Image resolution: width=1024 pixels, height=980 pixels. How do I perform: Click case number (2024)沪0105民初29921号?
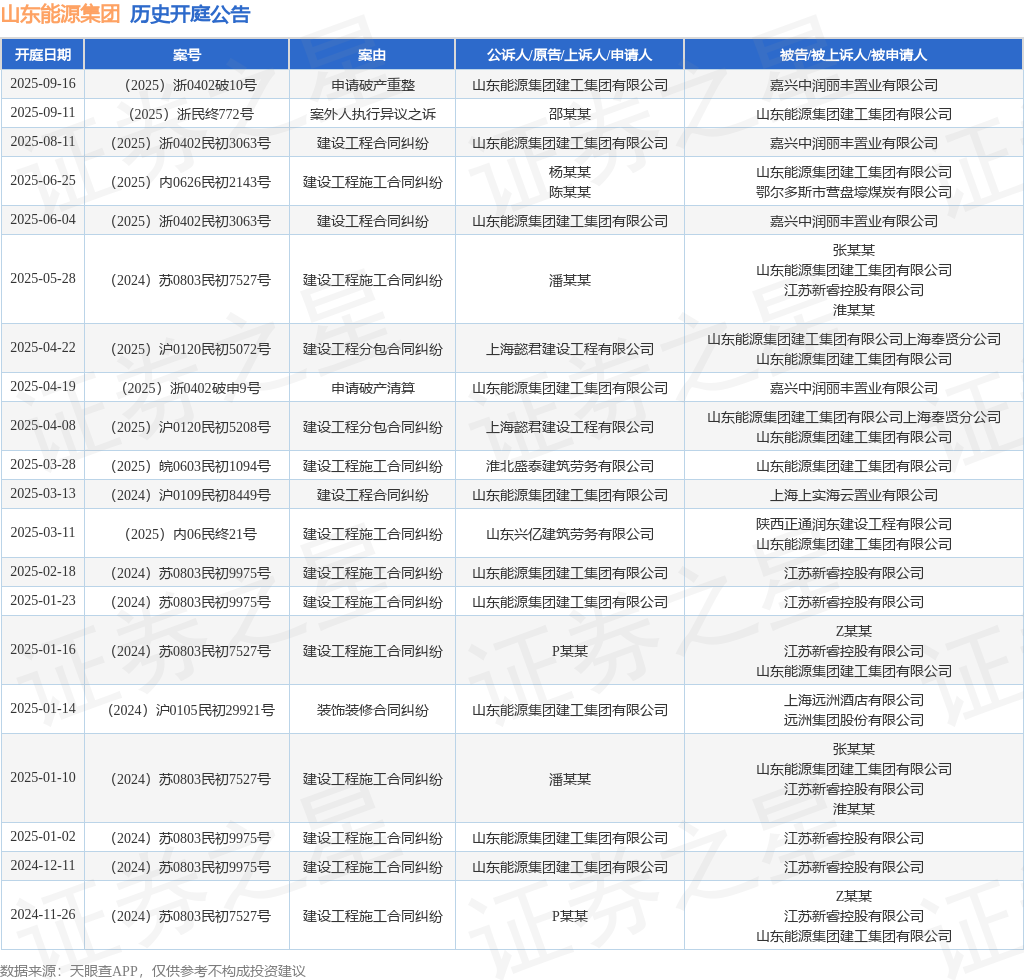(187, 710)
